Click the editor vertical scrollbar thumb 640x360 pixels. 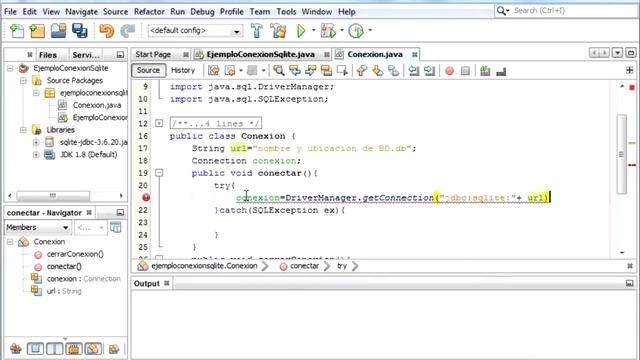pyautogui.click(x=622, y=154)
